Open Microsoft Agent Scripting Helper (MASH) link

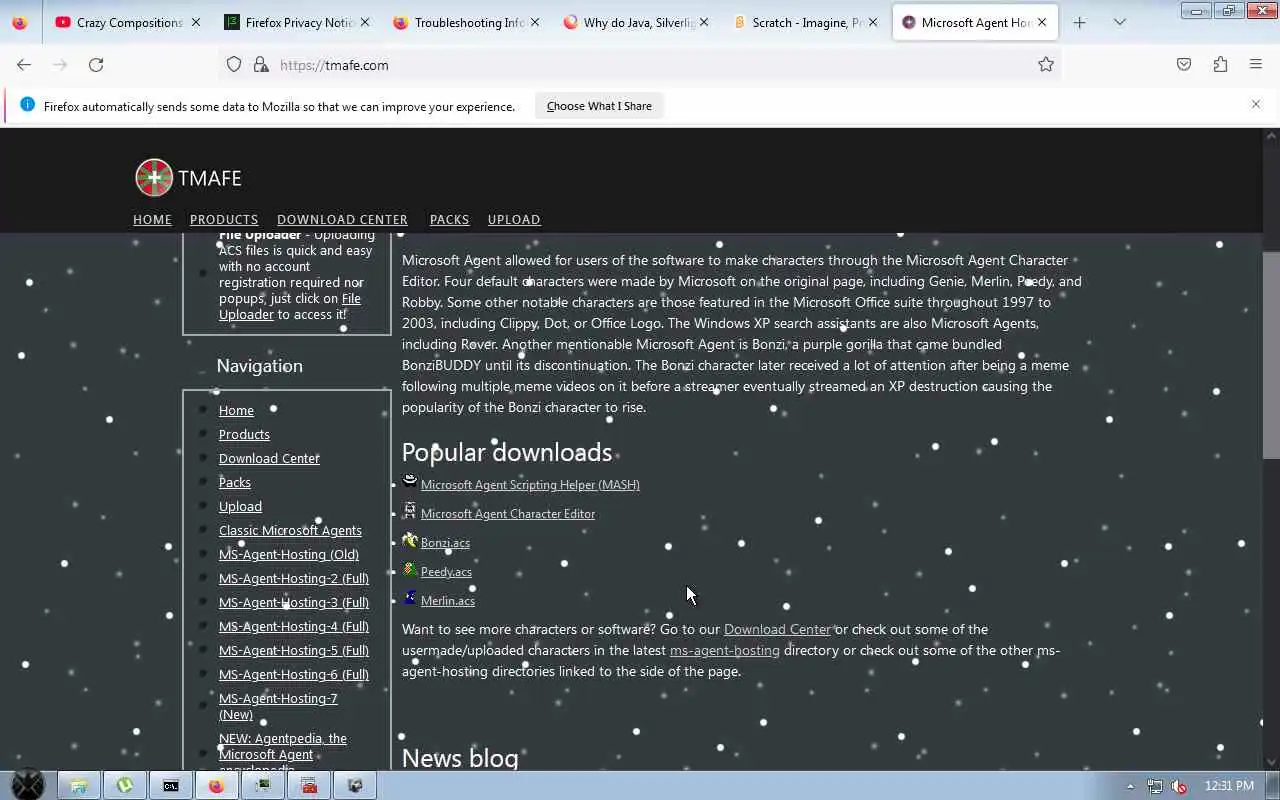point(530,484)
